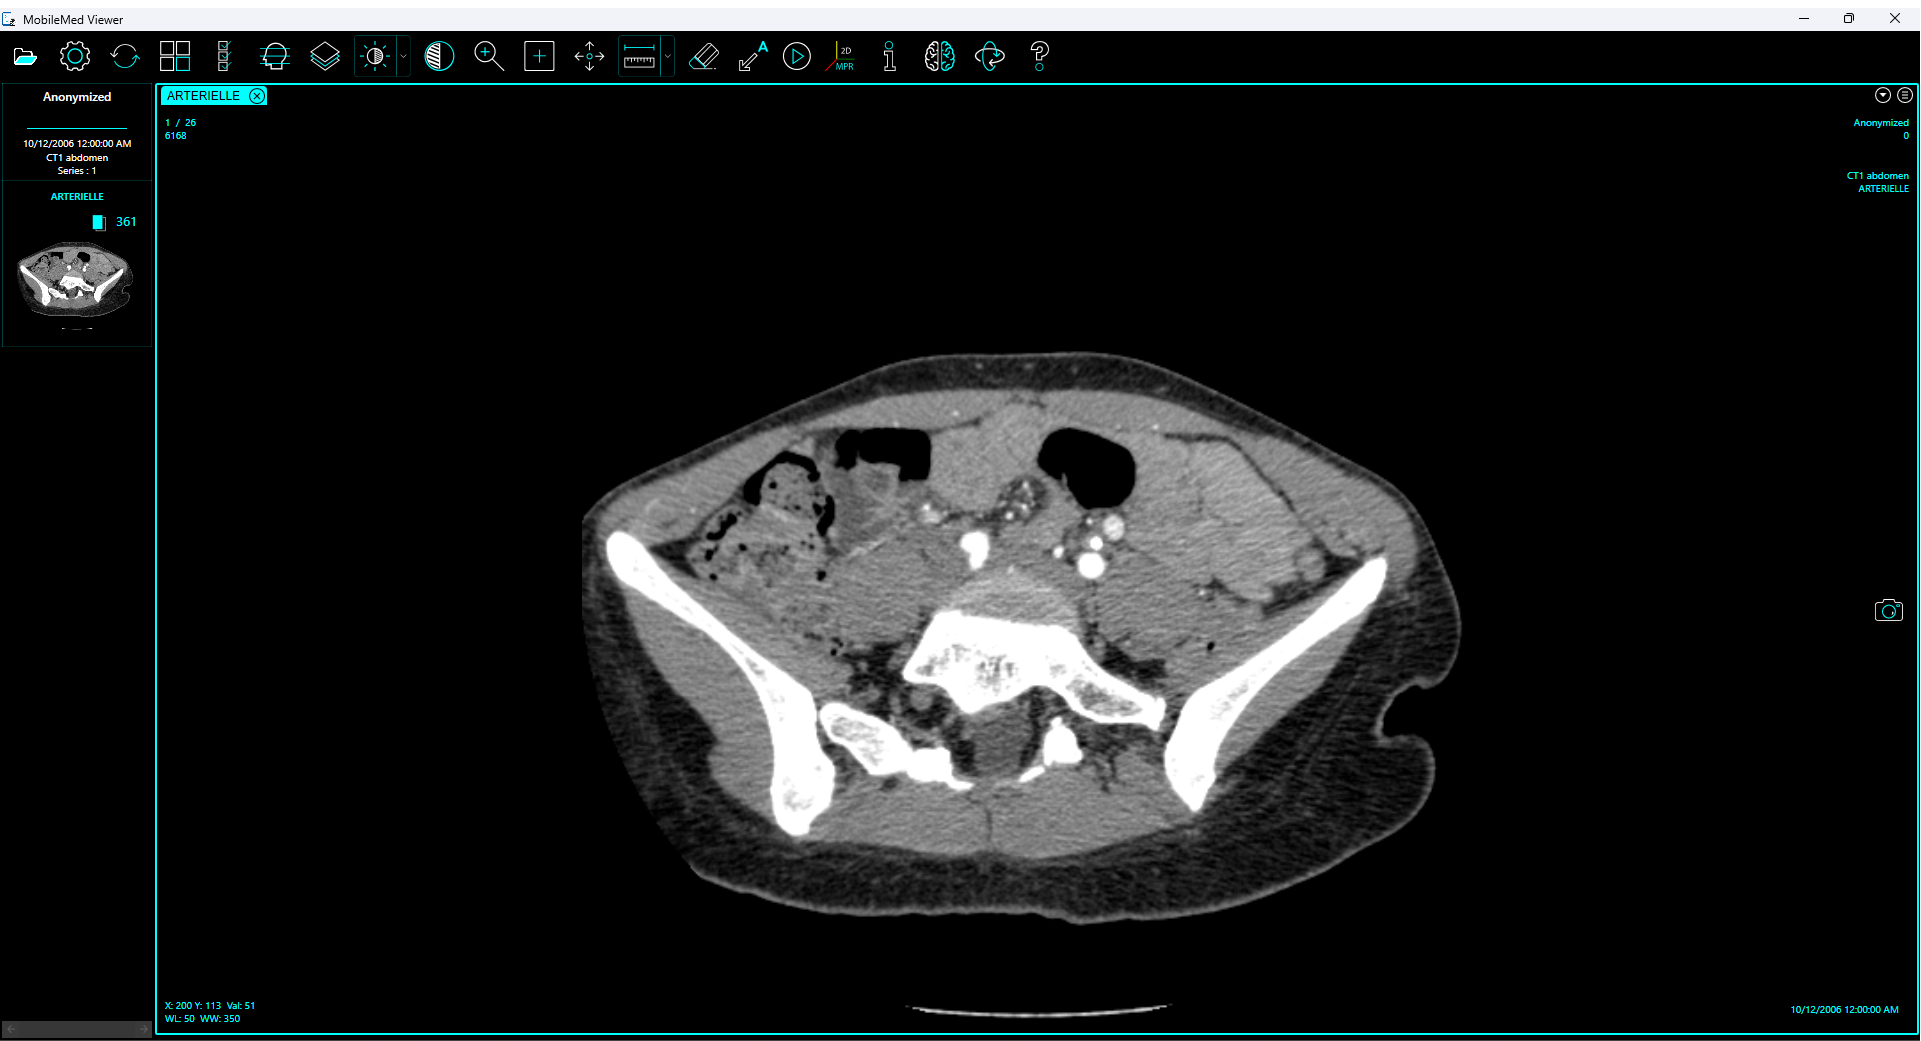Activate the Eraser tool
The image size is (1921, 1041).
(703, 56)
